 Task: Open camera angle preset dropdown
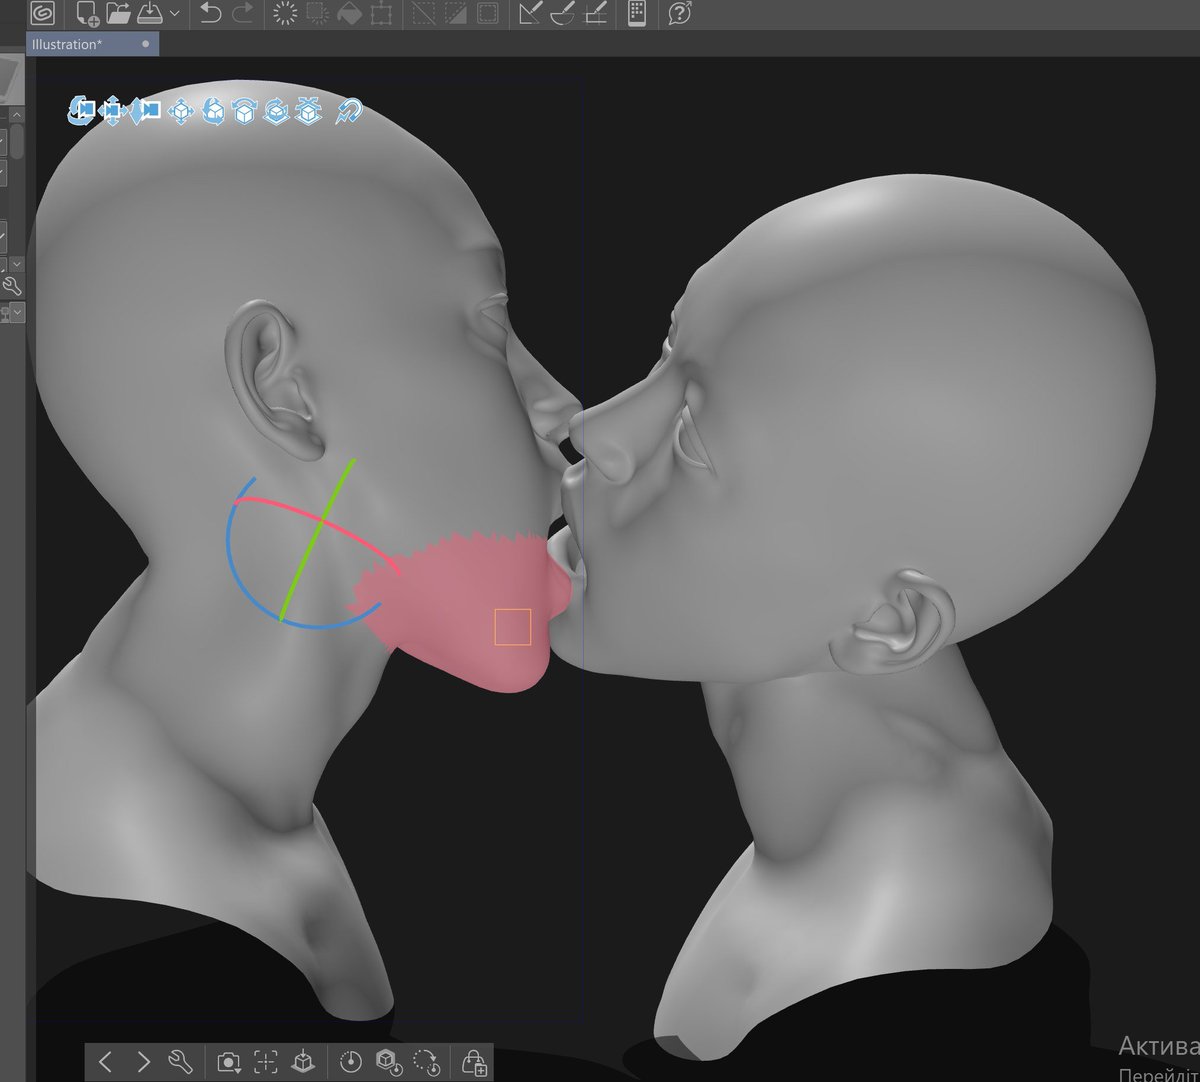[229, 1061]
